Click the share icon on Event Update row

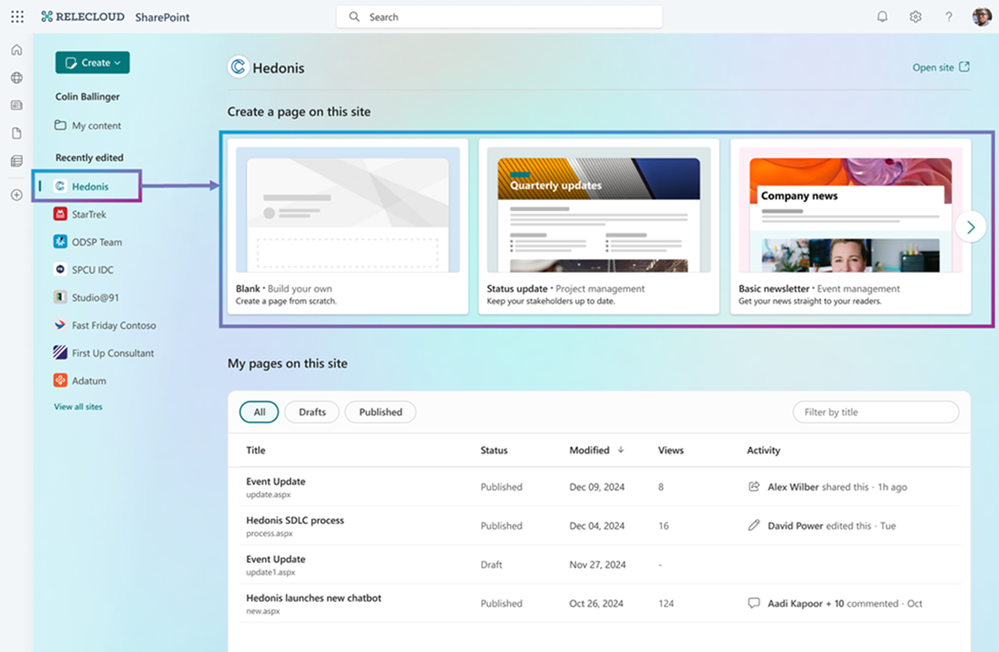754,486
